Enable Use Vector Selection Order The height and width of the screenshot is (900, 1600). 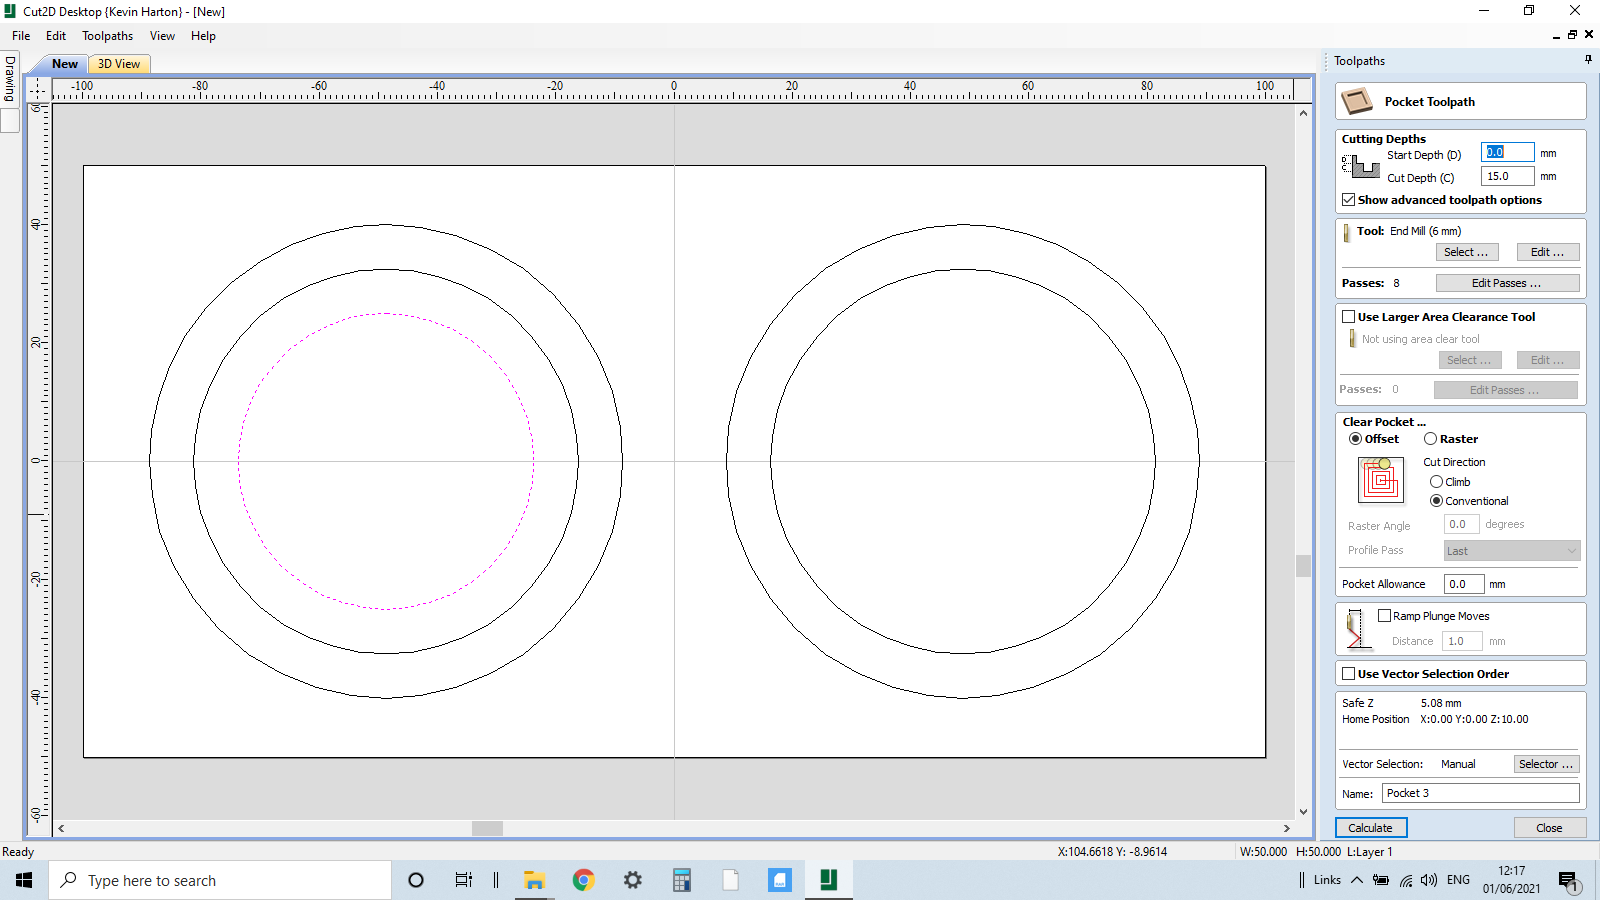[1348, 674]
